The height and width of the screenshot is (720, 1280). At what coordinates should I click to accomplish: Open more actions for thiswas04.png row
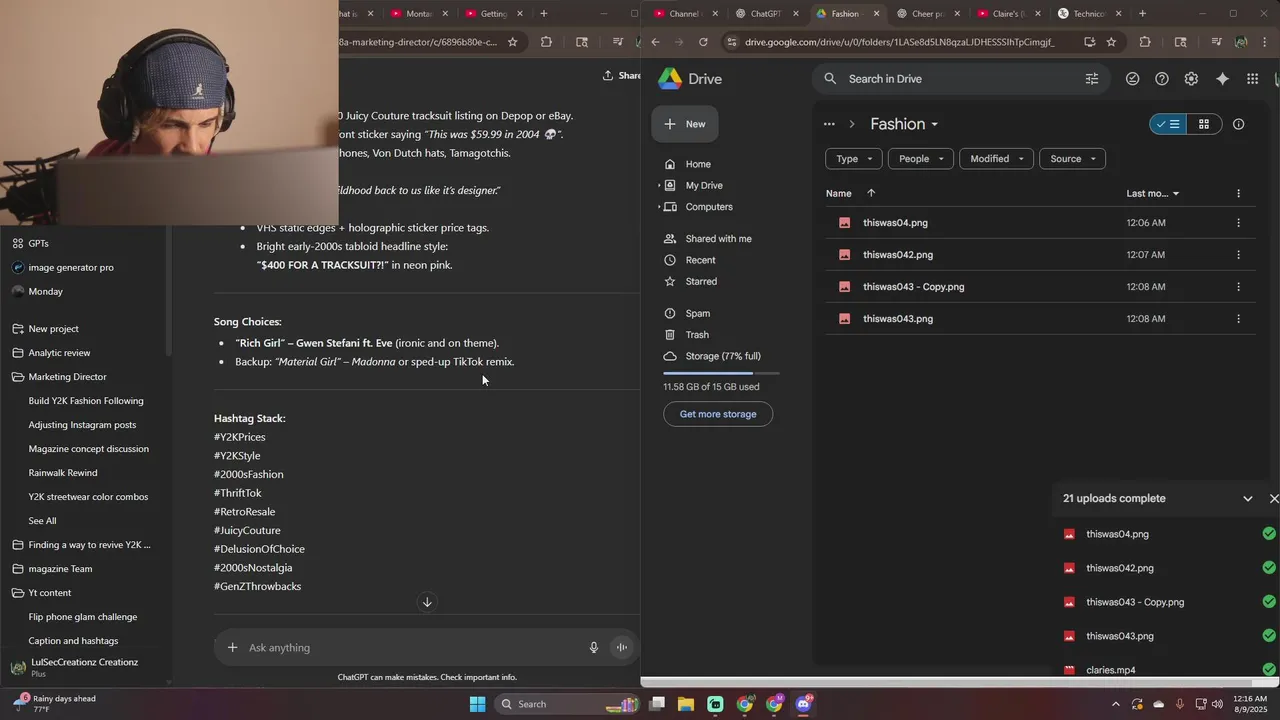click(x=1238, y=223)
